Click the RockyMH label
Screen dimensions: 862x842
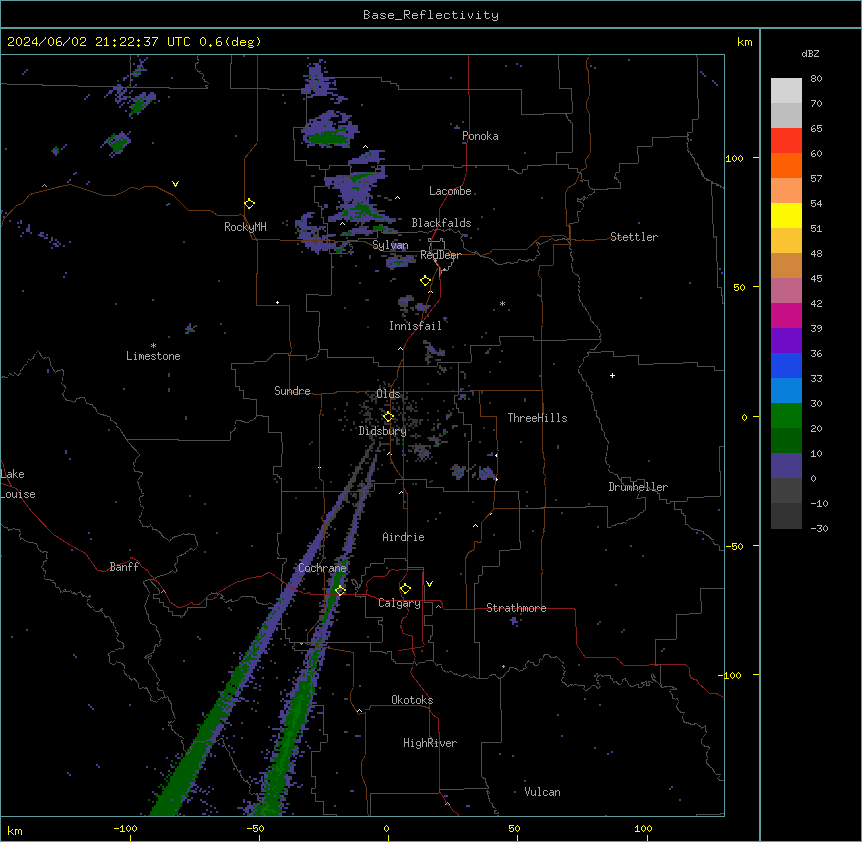(x=245, y=227)
